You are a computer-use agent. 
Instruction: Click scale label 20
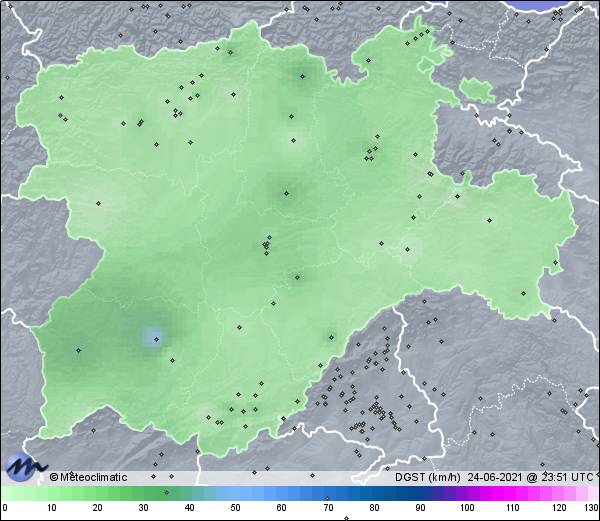click(97, 508)
